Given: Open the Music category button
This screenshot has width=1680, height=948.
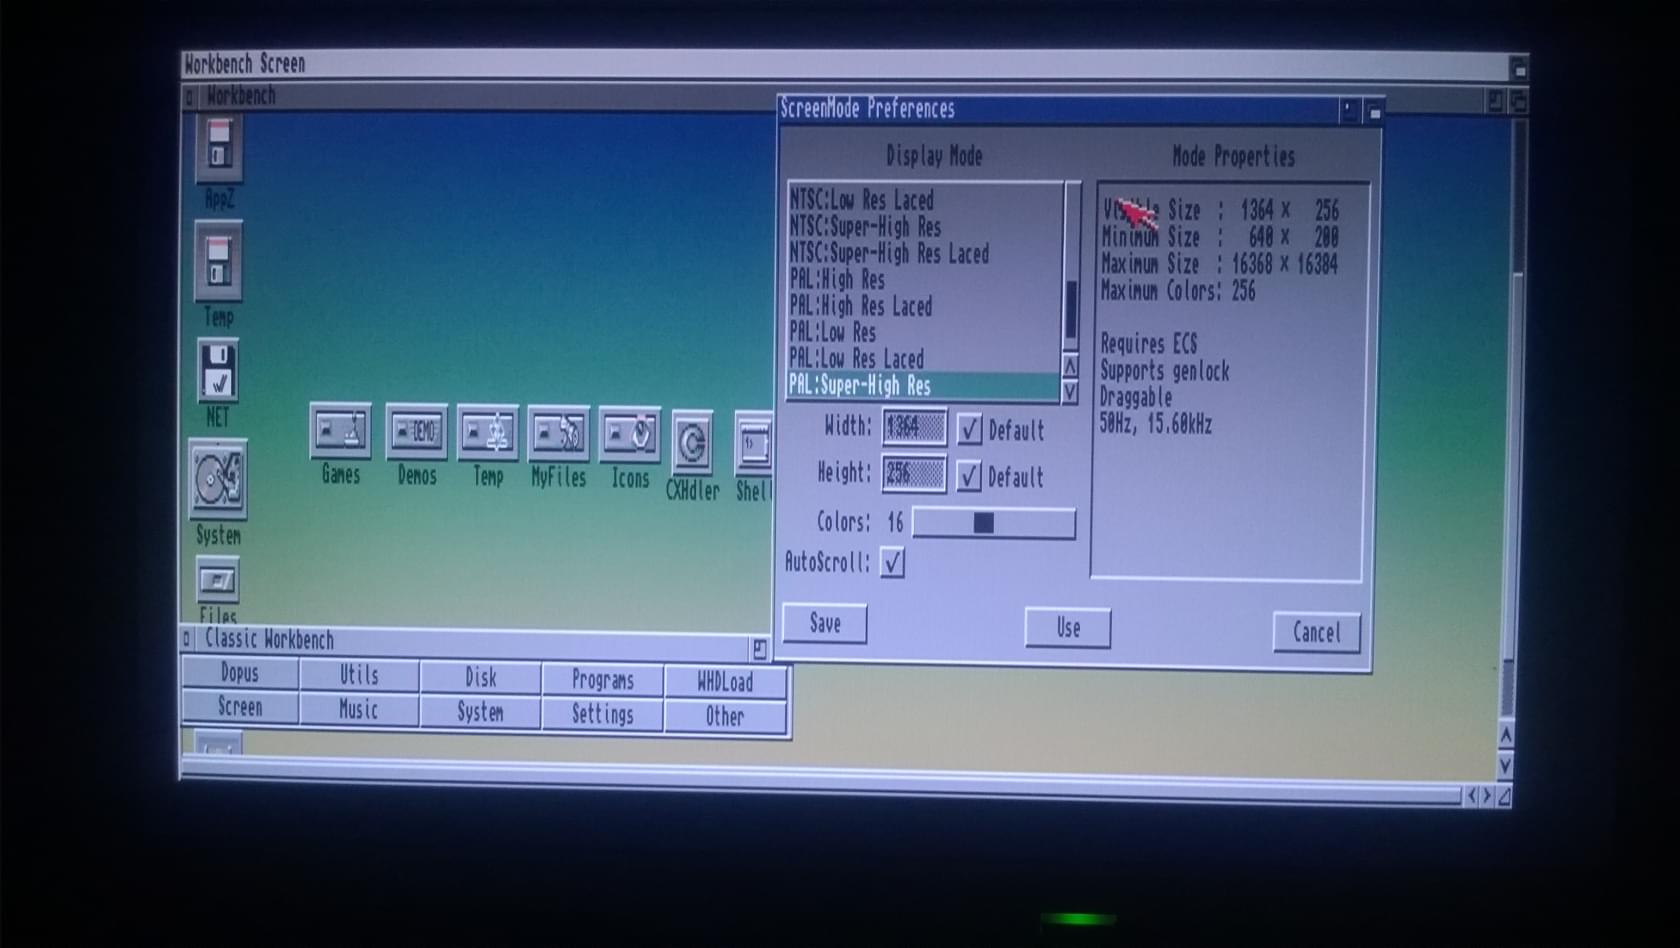Looking at the screenshot, I should [359, 710].
